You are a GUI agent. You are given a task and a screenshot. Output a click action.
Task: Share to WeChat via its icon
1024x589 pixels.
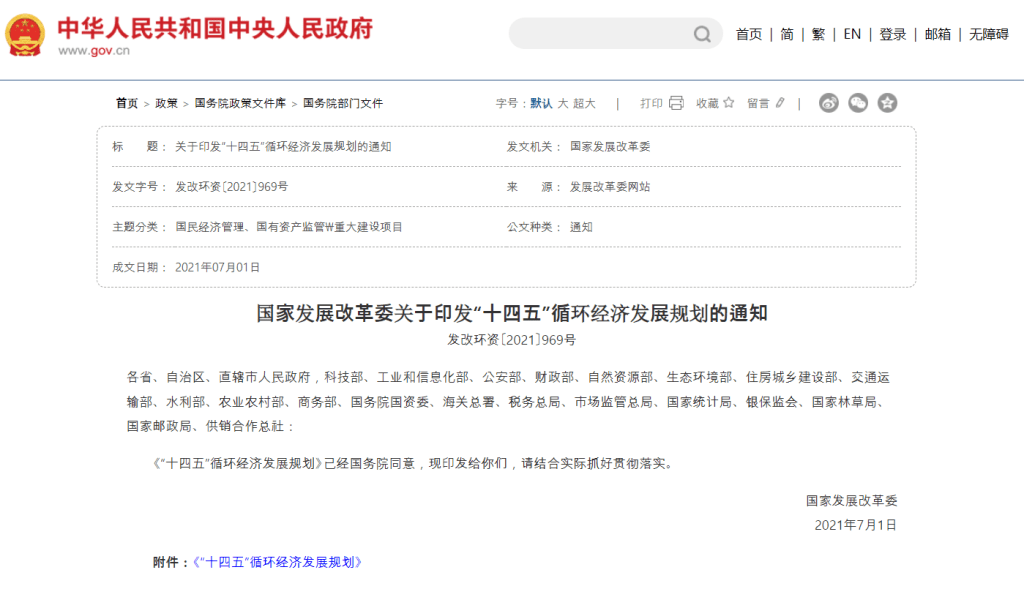pos(858,103)
